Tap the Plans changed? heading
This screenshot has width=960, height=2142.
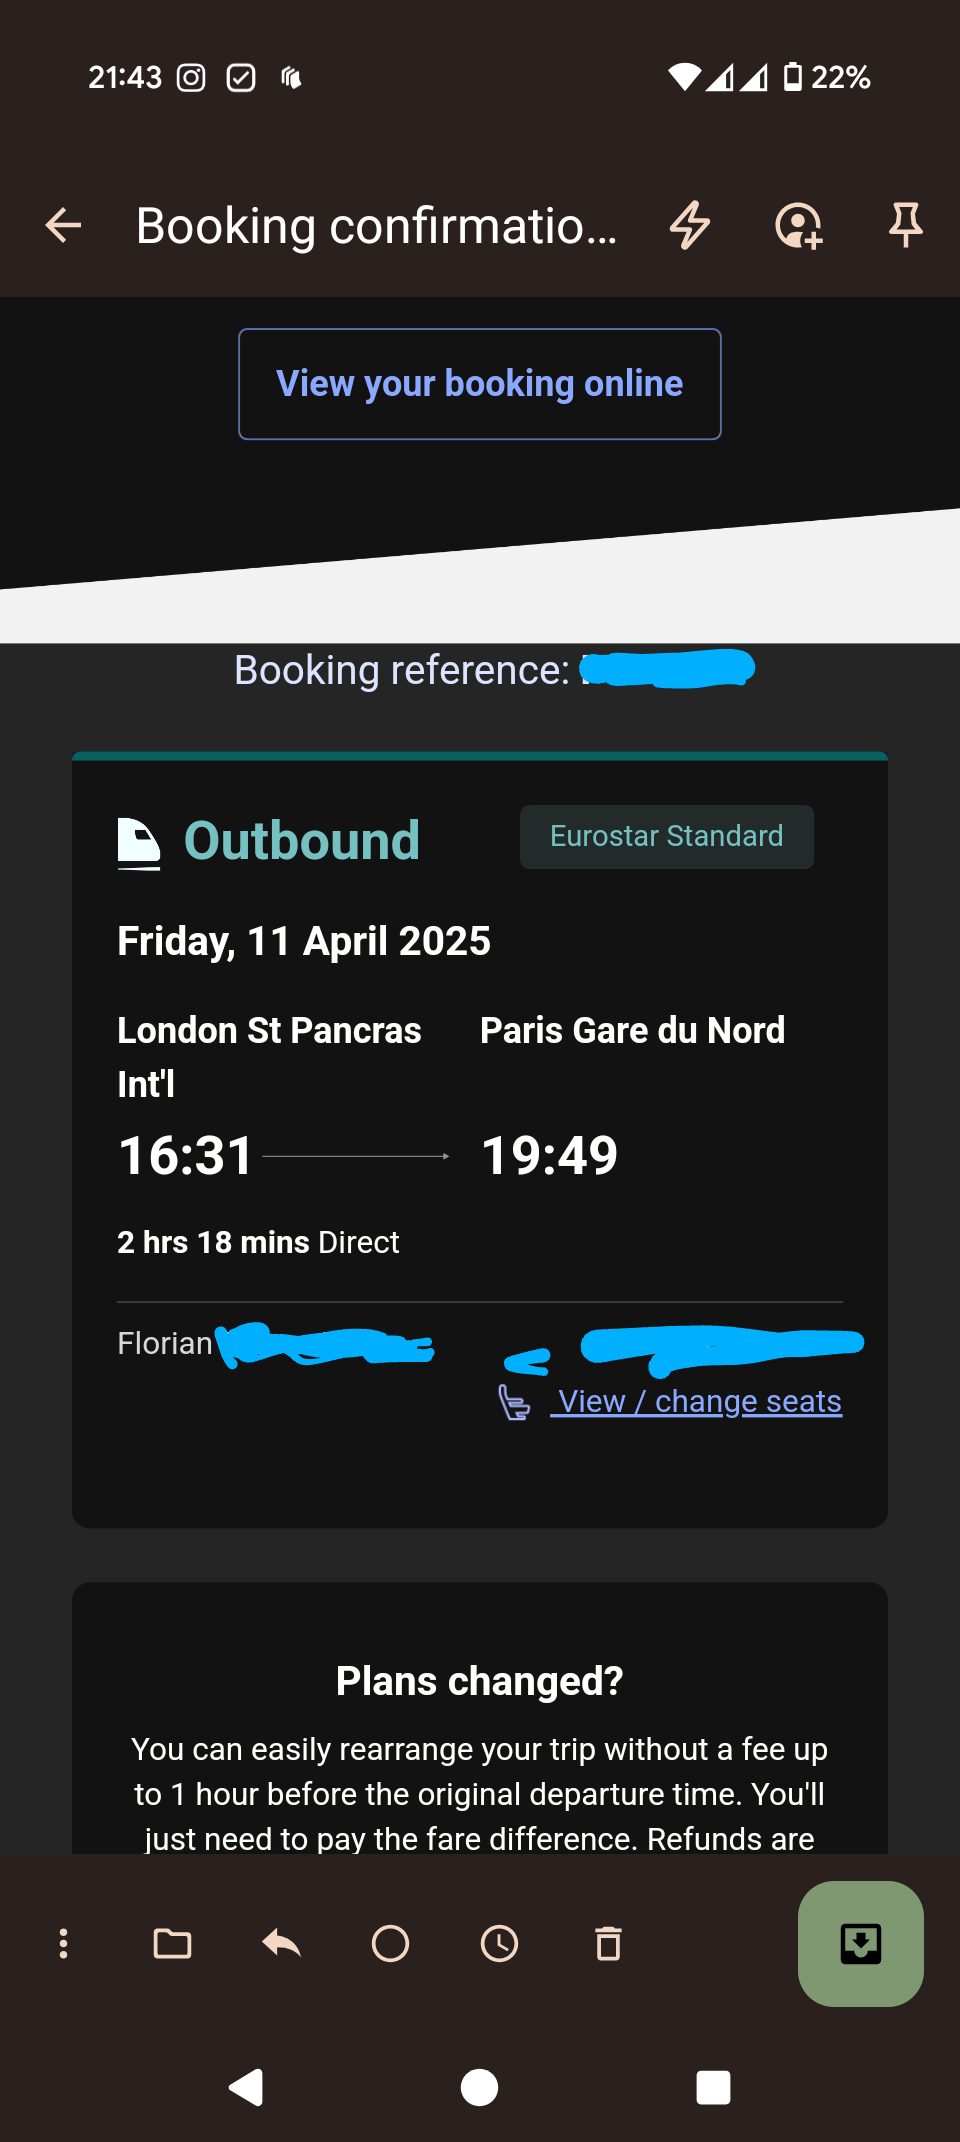[480, 1681]
